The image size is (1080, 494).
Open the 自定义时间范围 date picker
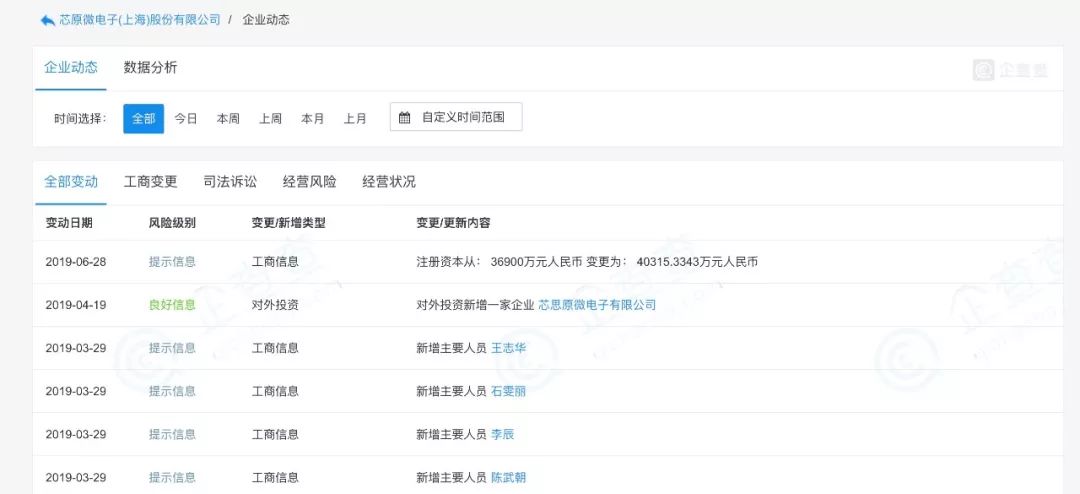pos(456,117)
